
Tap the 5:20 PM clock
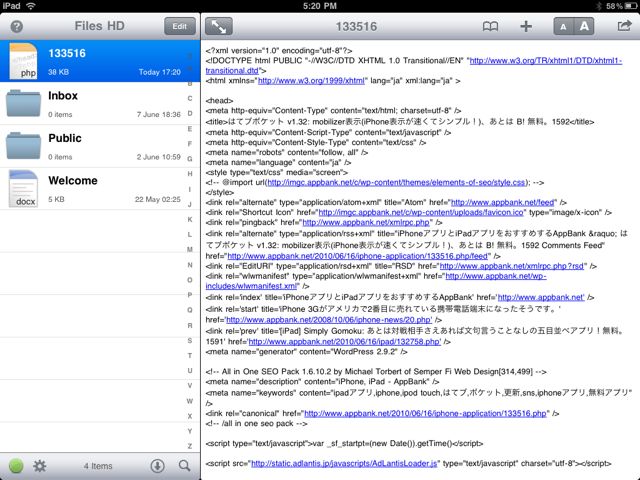coord(320,6)
